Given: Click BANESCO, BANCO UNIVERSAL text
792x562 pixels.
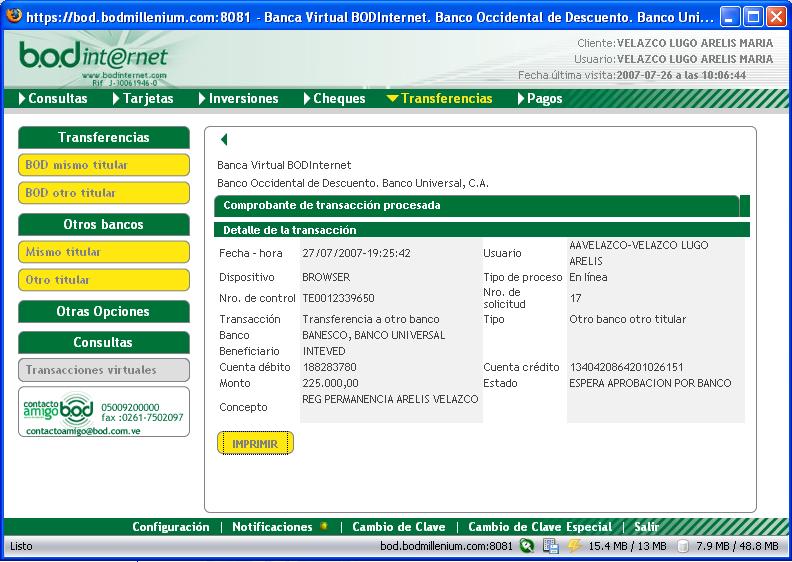Looking at the screenshot, I should [374, 335].
